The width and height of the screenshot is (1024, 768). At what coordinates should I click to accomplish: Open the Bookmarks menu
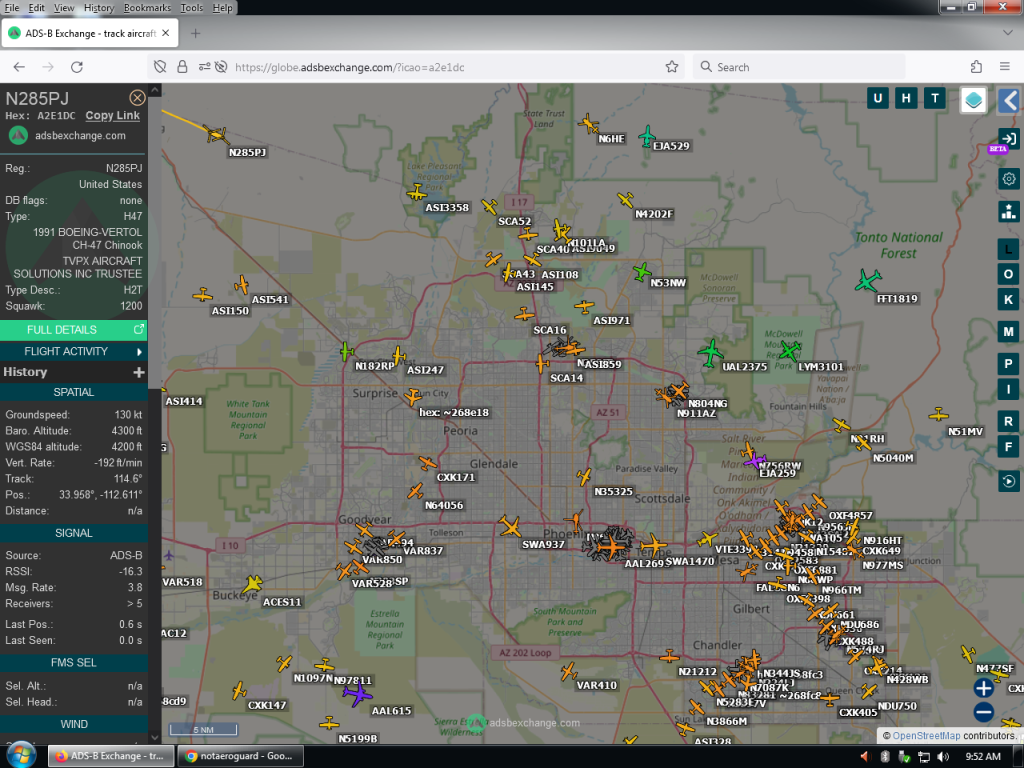pyautogui.click(x=147, y=8)
